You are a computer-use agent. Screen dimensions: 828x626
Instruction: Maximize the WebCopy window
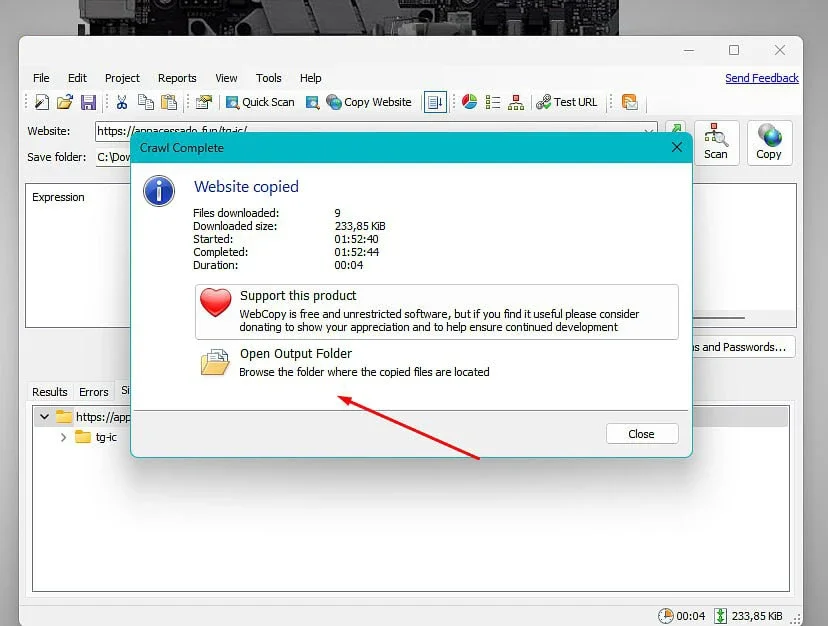734,50
